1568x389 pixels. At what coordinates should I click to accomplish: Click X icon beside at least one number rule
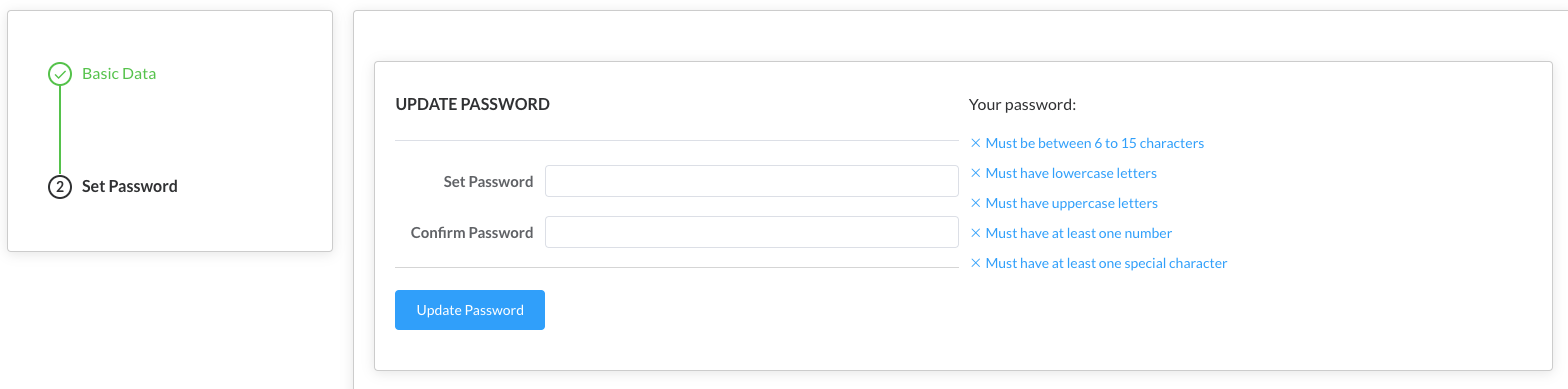point(976,233)
